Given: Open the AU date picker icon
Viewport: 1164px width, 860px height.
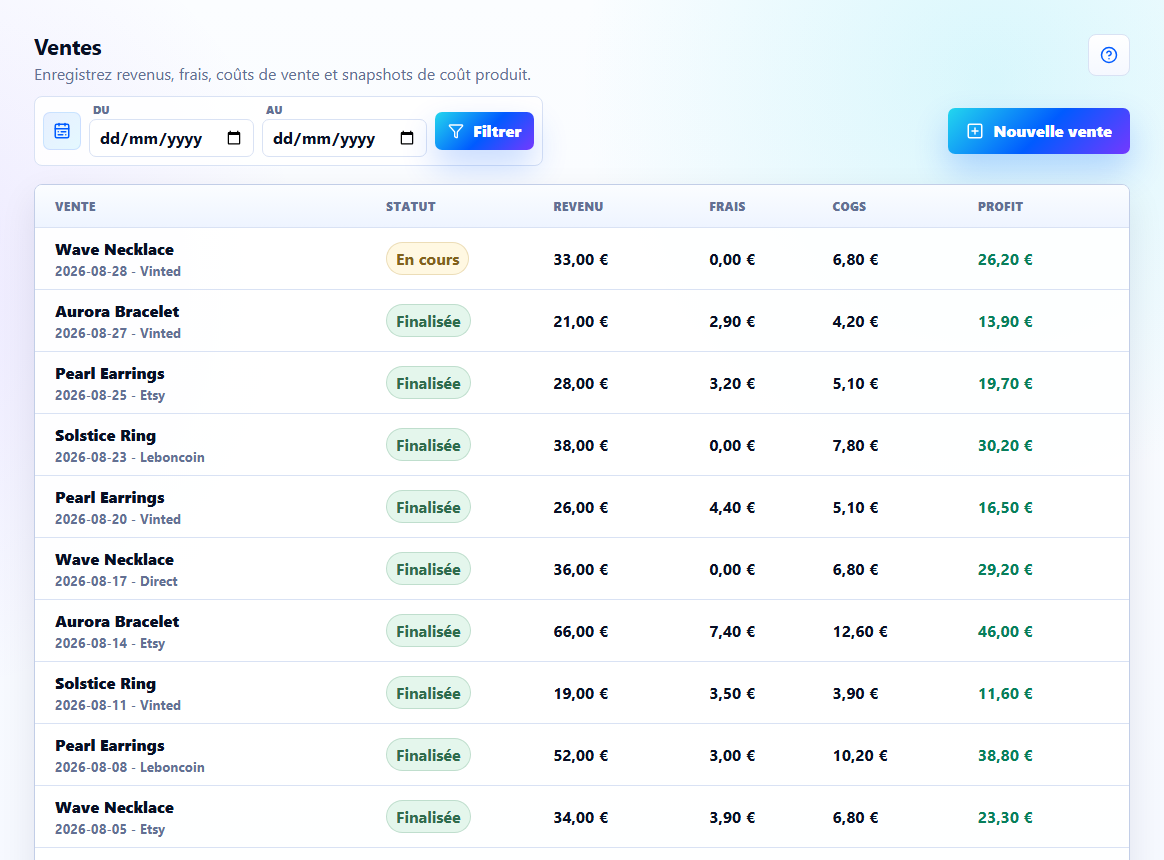Looking at the screenshot, I should (407, 138).
